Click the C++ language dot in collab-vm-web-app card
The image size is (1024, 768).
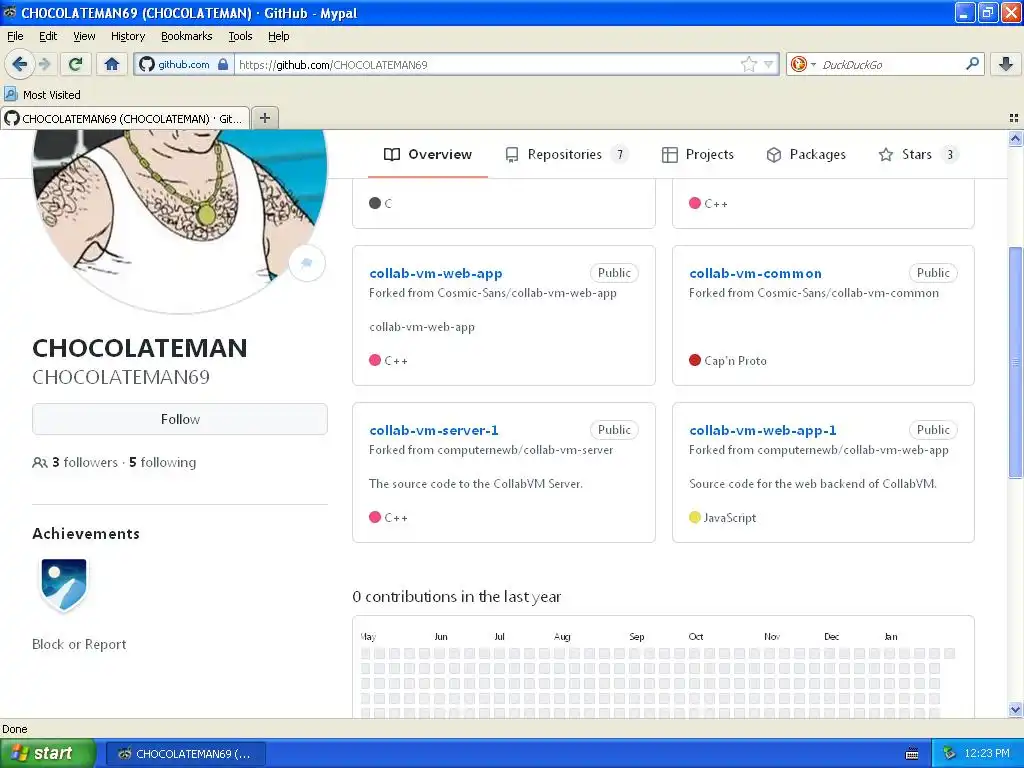click(x=375, y=360)
